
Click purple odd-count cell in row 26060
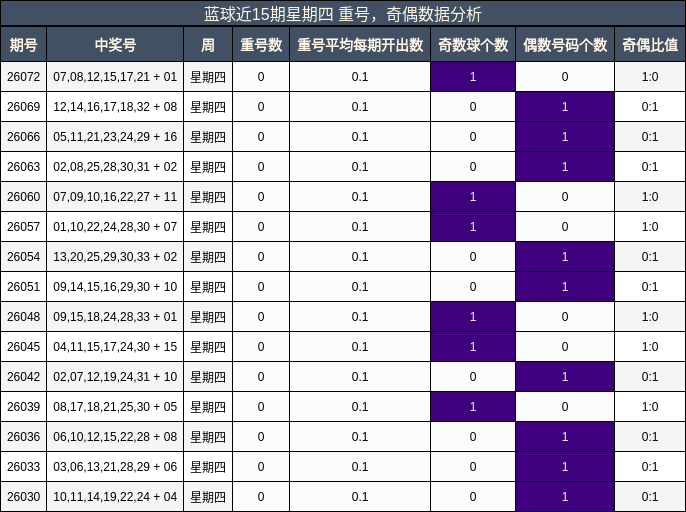click(x=473, y=196)
